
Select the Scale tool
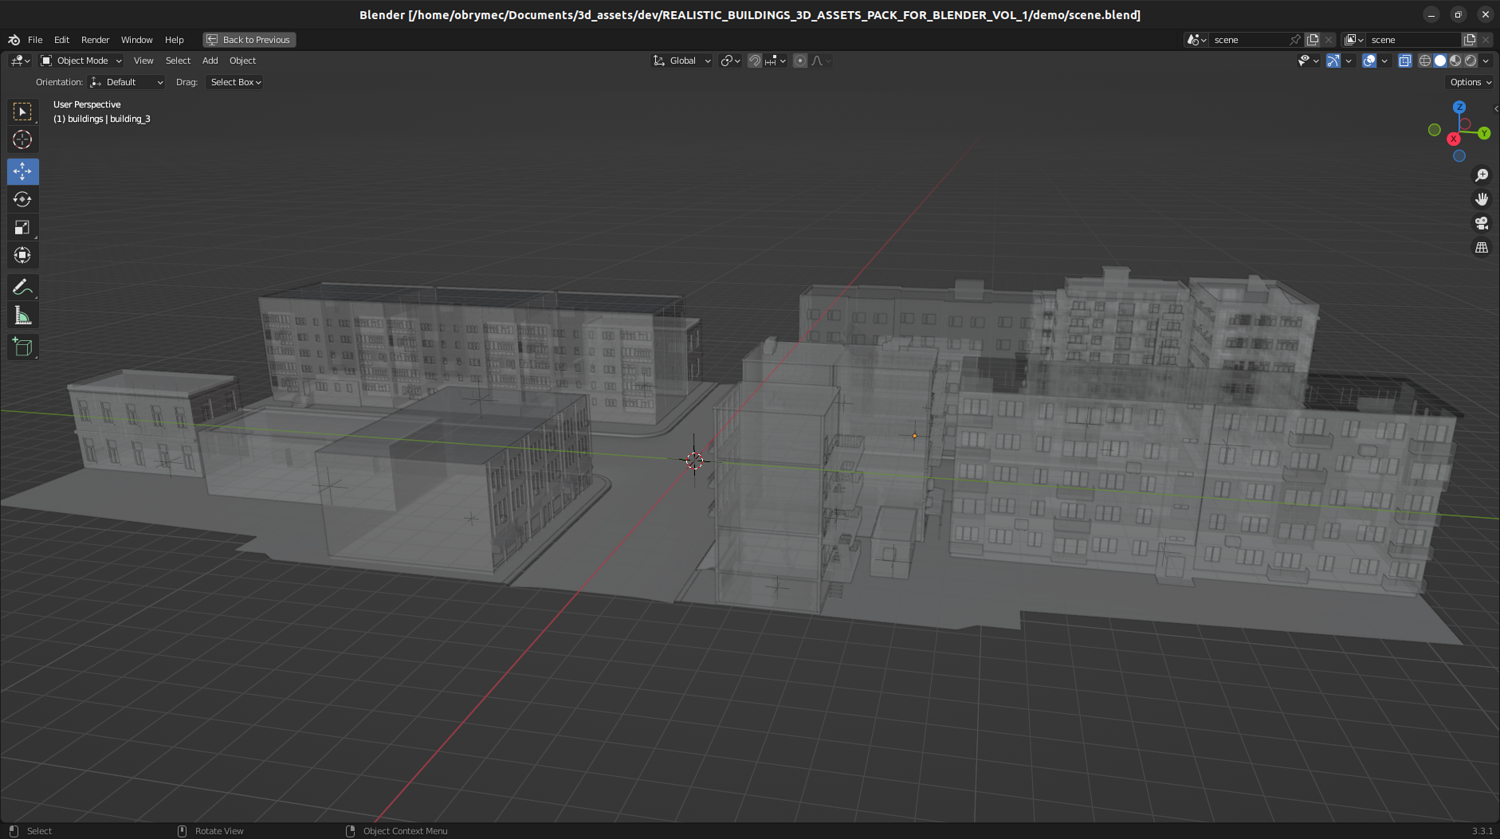pyautogui.click(x=22, y=227)
